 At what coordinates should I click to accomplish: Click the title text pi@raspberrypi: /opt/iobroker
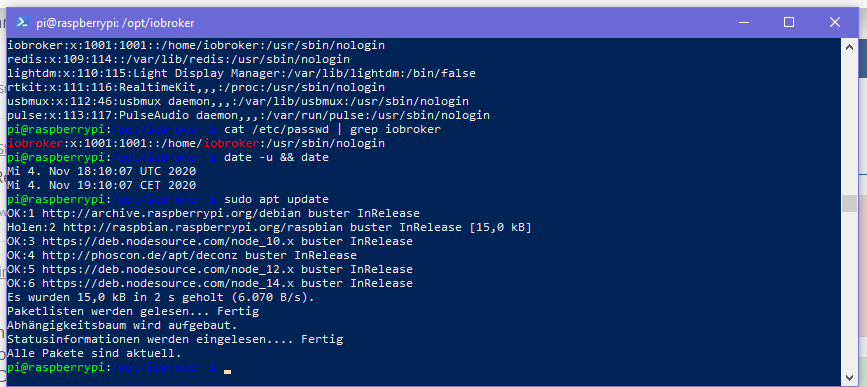[x=115, y=23]
